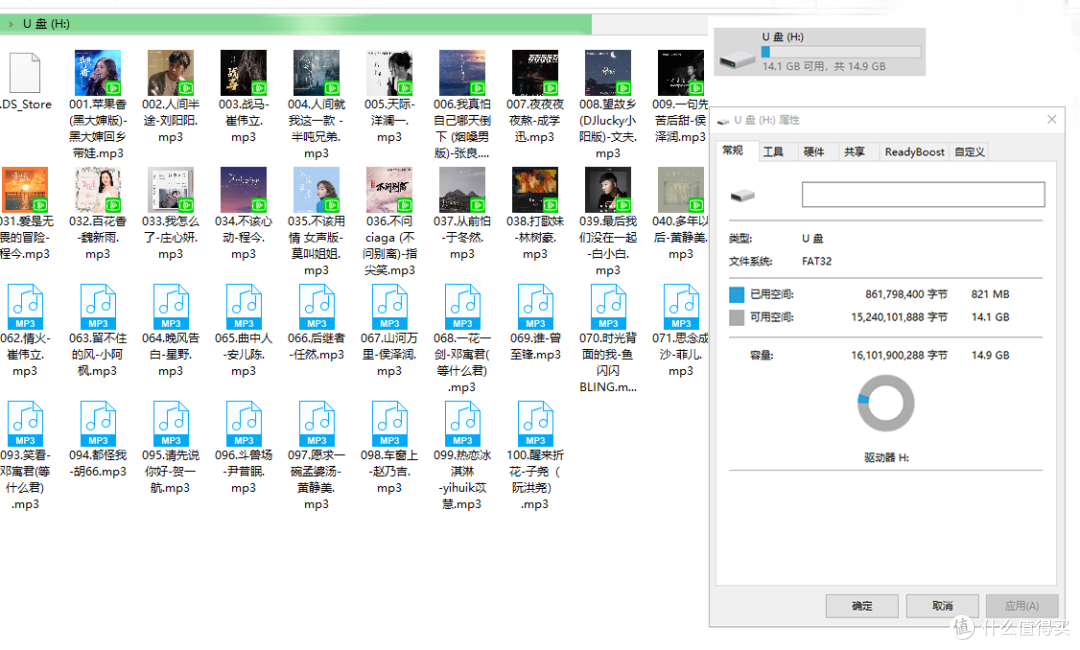Click the disk usage donut chart
Image resolution: width=1080 pixels, height=650 pixels.
tap(886, 403)
